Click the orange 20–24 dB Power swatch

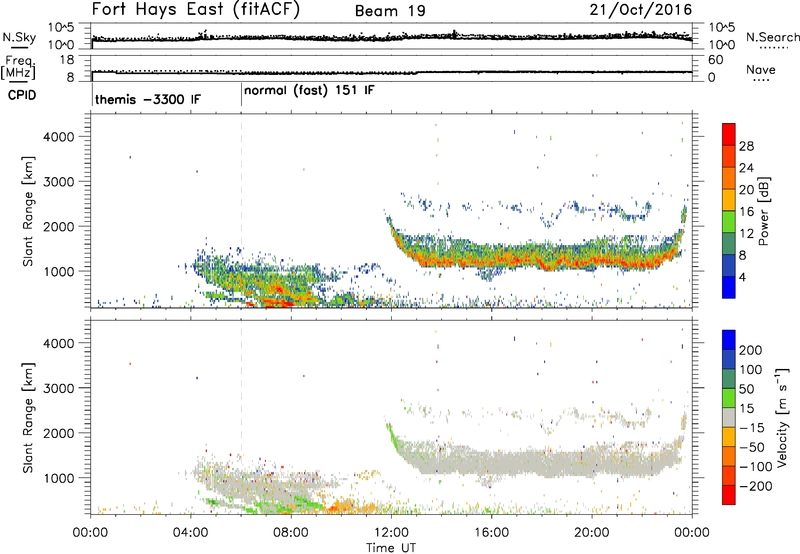pos(729,178)
